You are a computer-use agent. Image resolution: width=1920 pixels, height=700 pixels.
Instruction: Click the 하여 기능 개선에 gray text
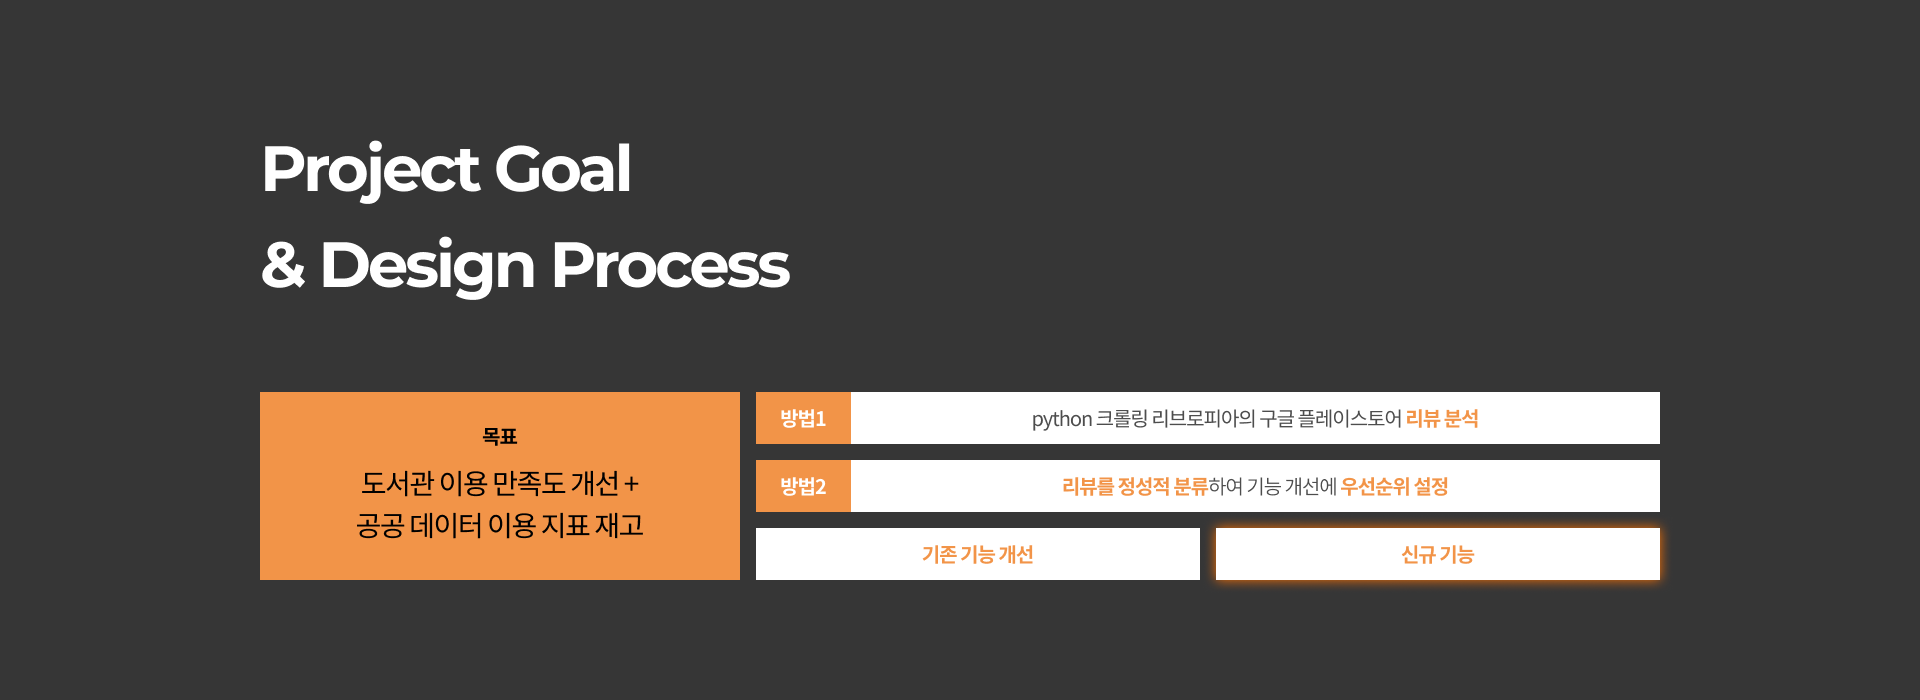click(x=1272, y=487)
